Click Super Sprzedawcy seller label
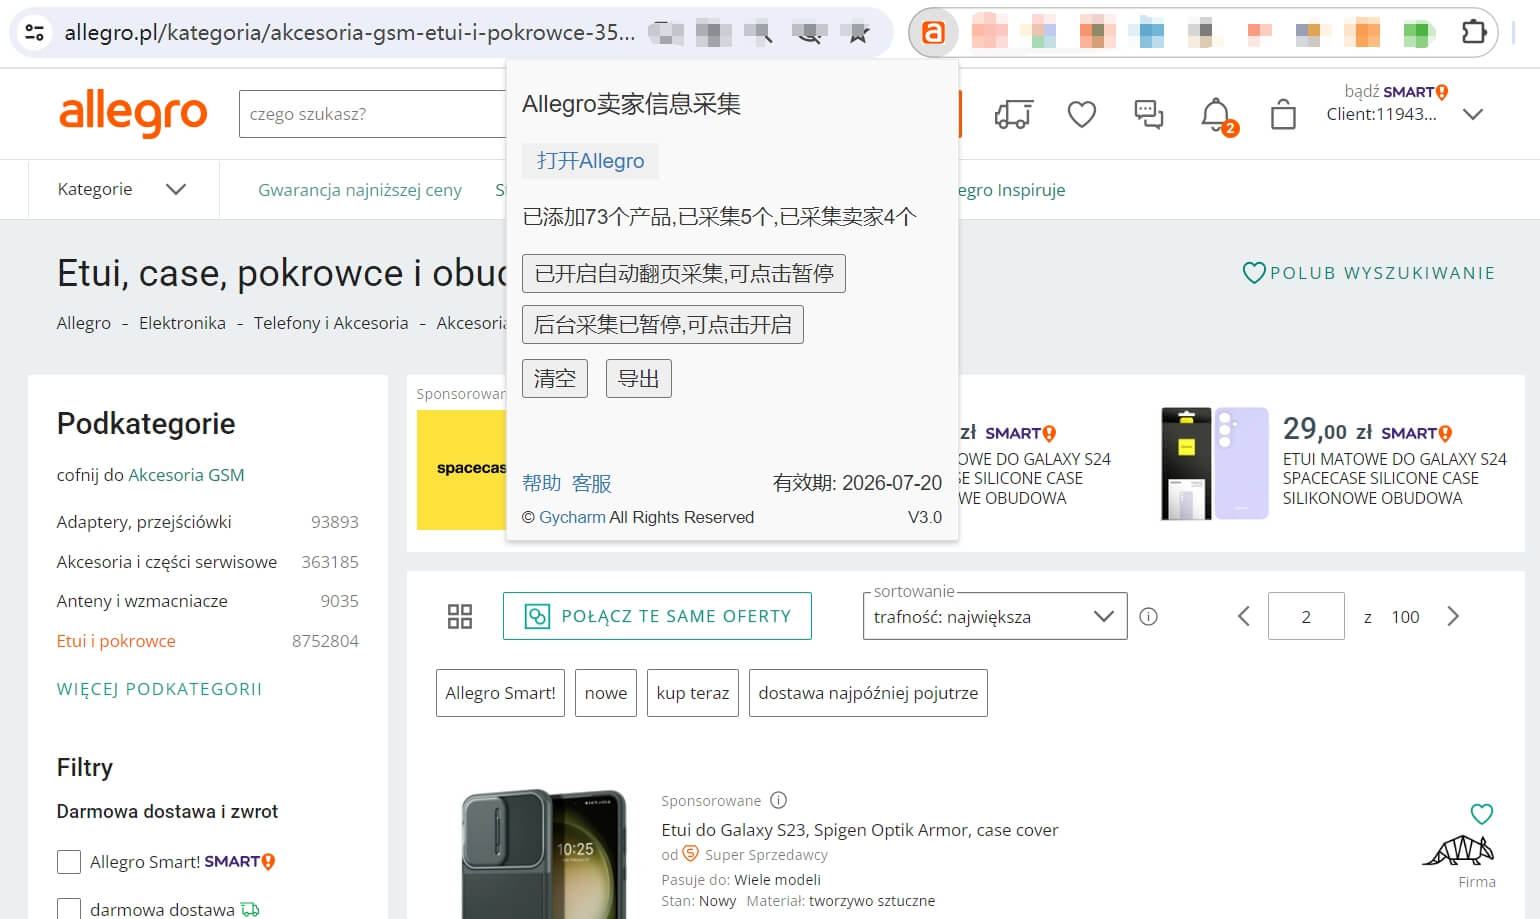The image size is (1540, 919). coord(766,855)
